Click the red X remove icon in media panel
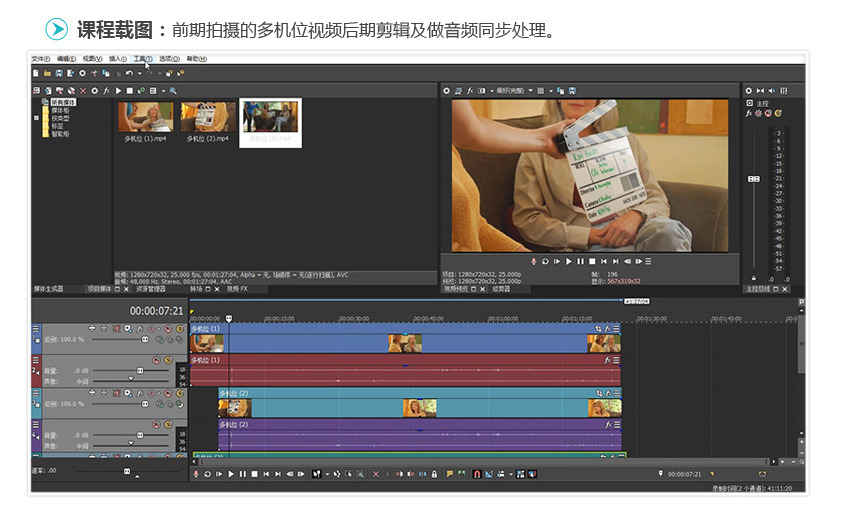Screen dimensions: 850x521 click(x=83, y=91)
